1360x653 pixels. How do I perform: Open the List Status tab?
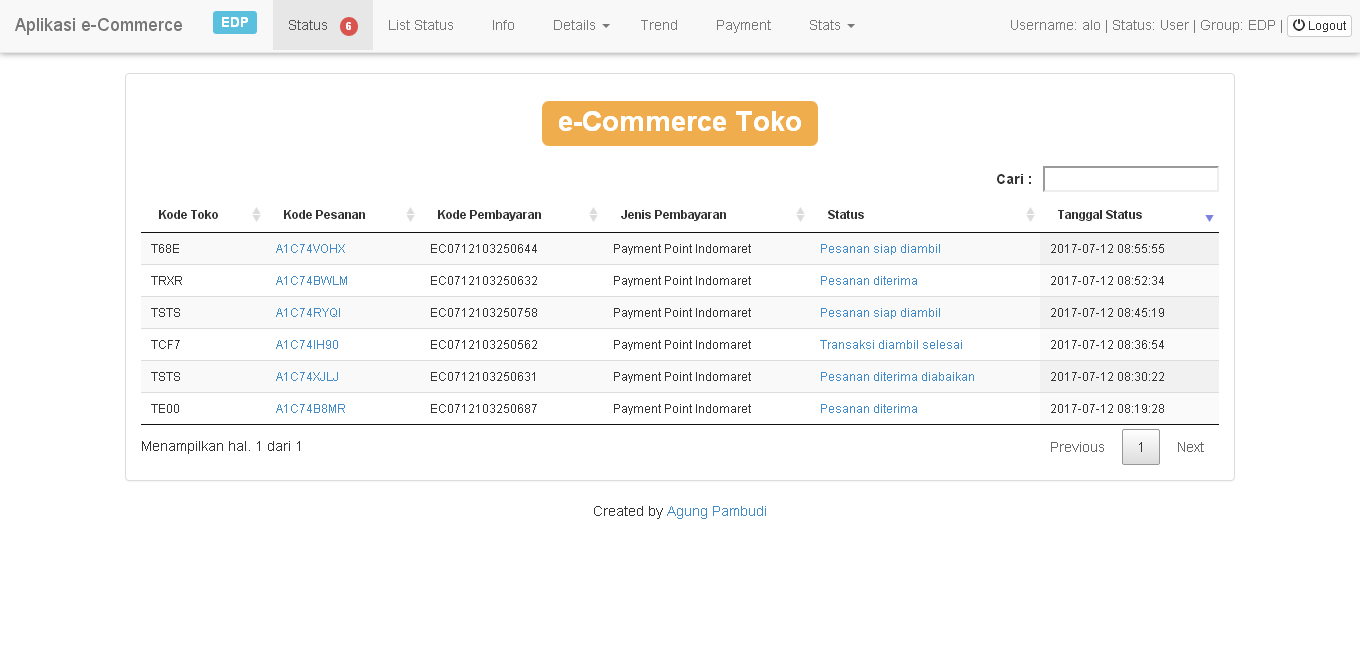(x=420, y=25)
